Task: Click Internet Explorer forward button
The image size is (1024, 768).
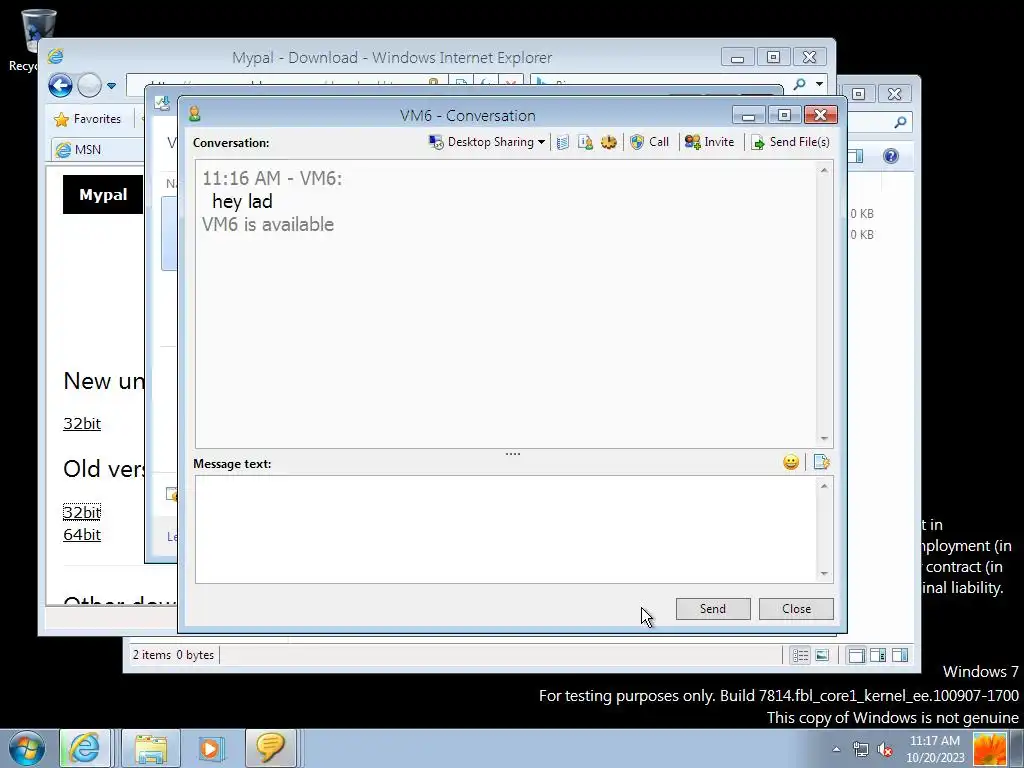Action: point(89,86)
